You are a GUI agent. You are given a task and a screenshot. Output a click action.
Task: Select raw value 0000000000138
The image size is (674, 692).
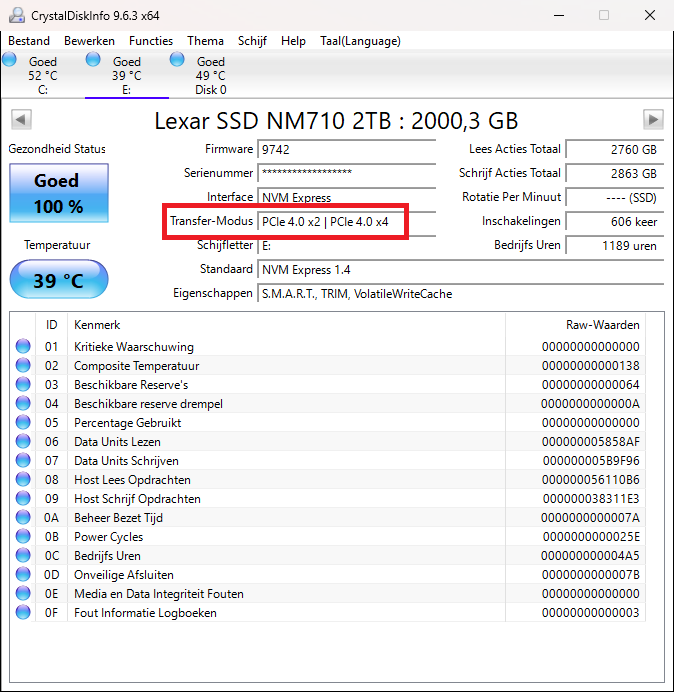[591, 366]
